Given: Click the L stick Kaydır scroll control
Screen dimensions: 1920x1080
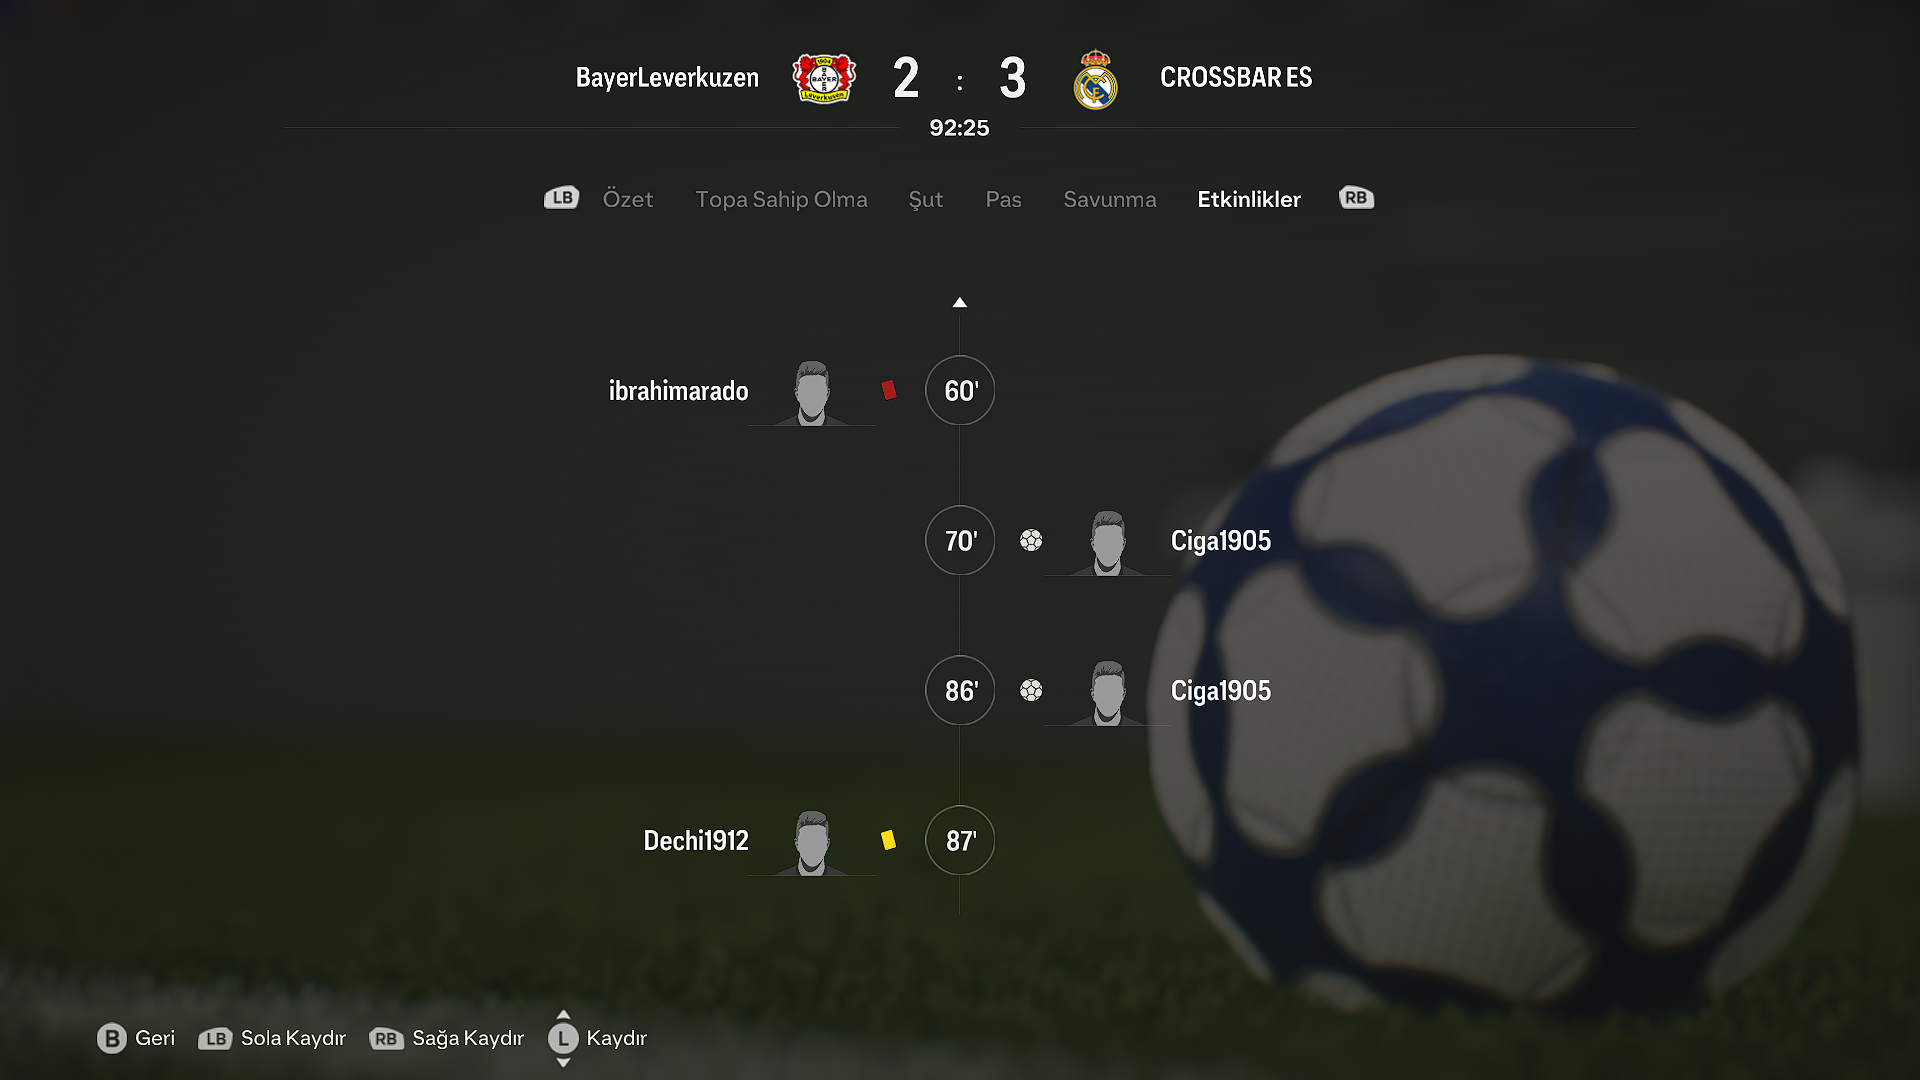Looking at the screenshot, I should point(563,1038).
